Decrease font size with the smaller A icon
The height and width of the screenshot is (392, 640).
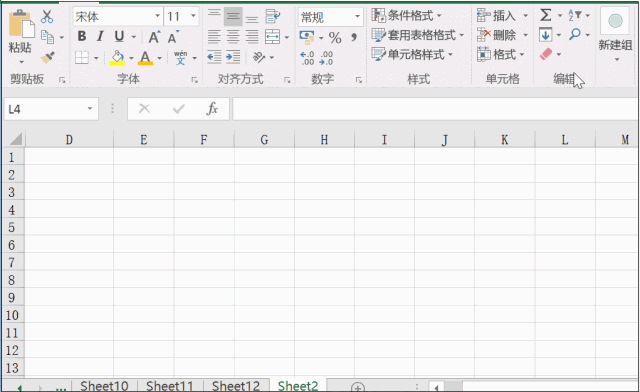173,37
